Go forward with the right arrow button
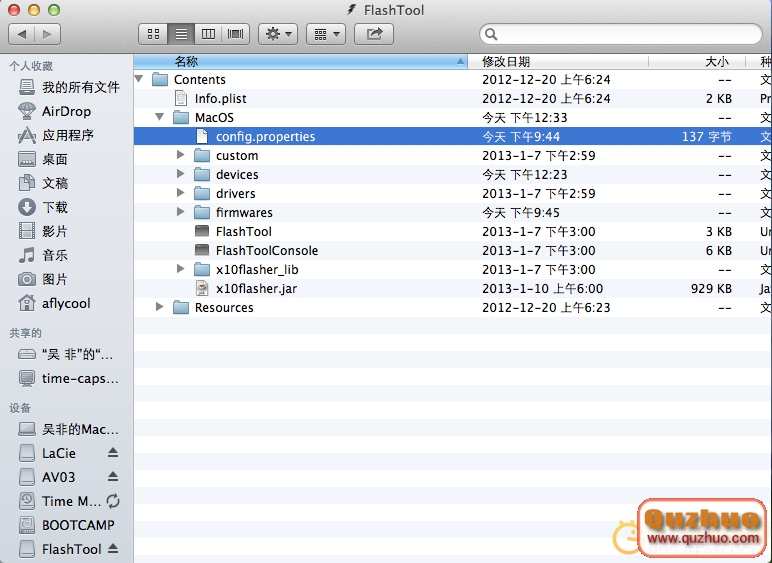 [x=47, y=34]
